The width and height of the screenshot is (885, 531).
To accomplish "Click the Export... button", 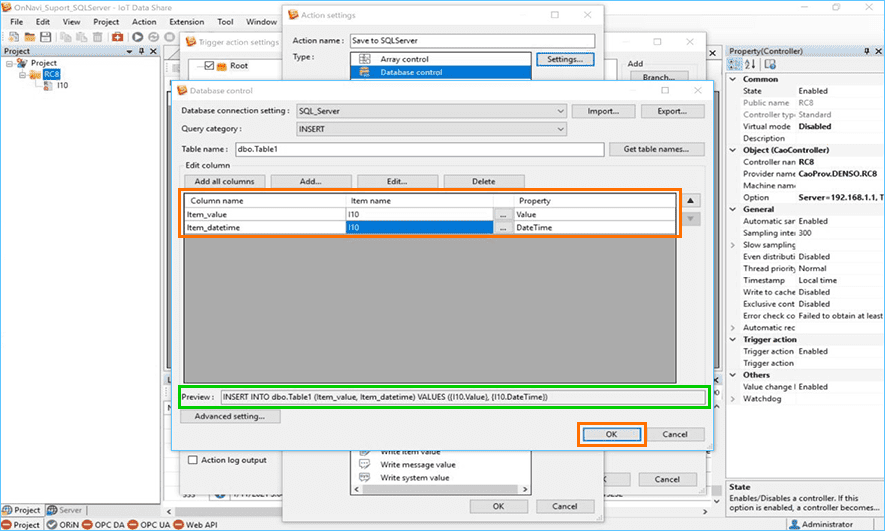I will tap(672, 111).
